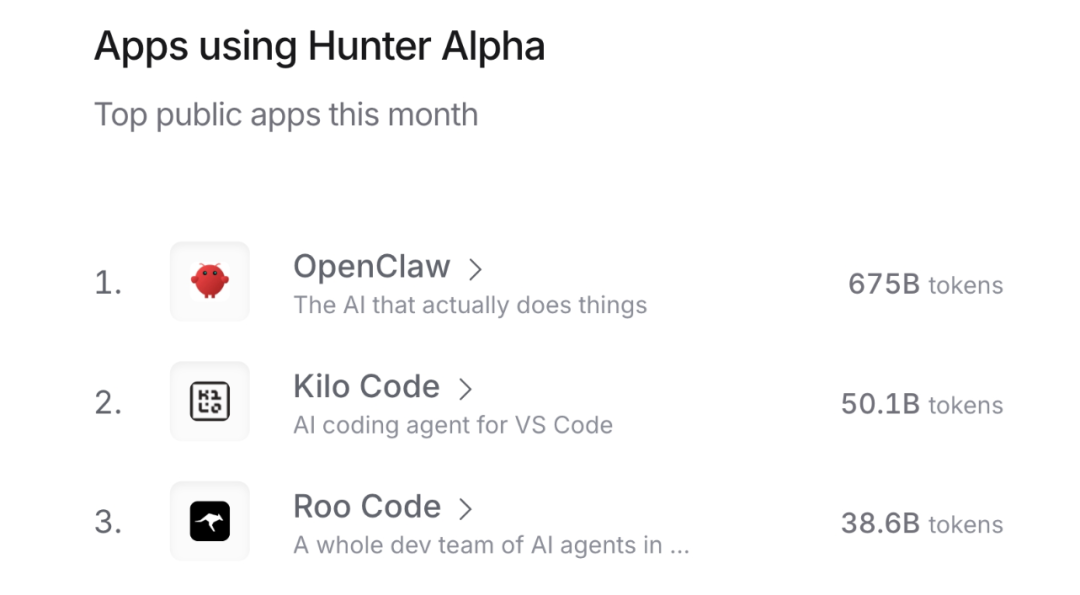Screen dimensions: 1080x595
Task: Click rank number 3 in the list
Action: [108, 522]
